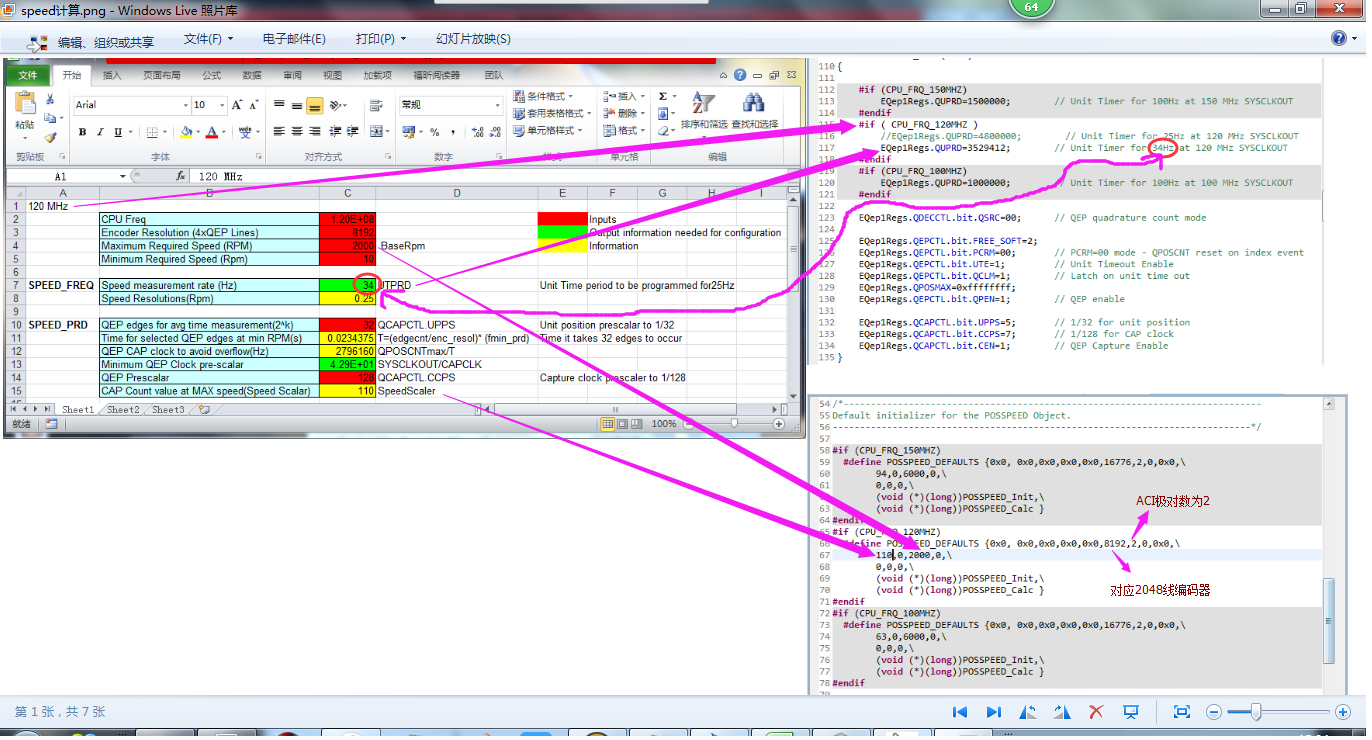Click the 查找和选择 binoculars icon

[754, 110]
